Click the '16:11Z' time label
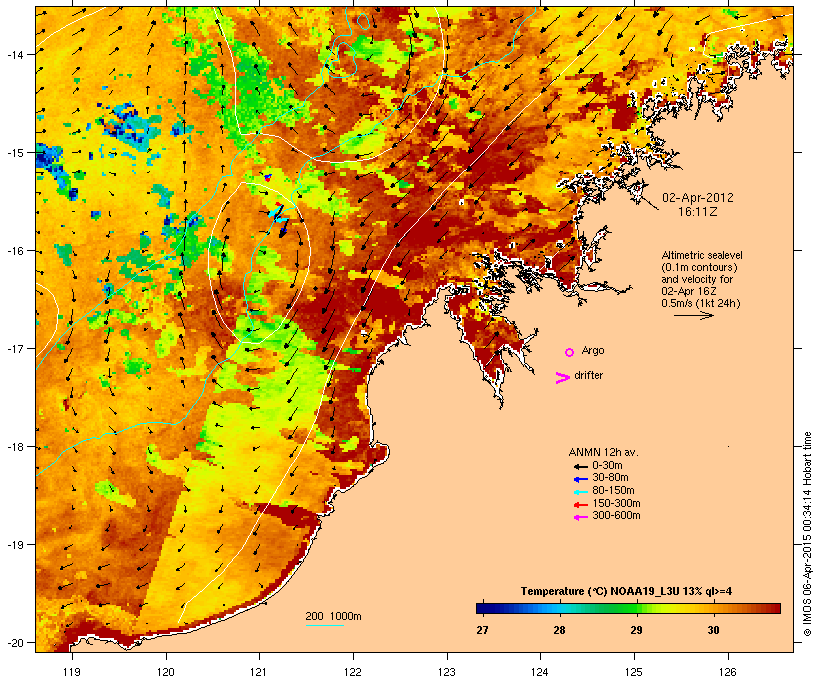 point(698,212)
